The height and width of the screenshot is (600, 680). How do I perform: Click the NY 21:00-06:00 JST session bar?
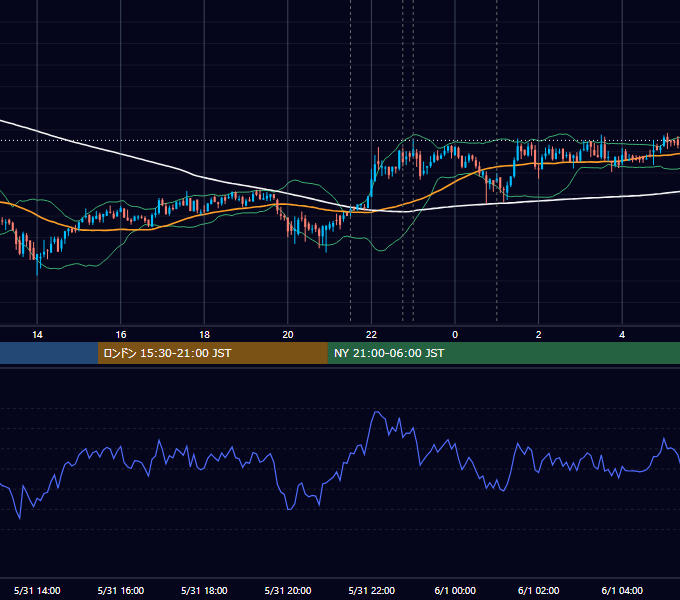pyautogui.click(x=503, y=353)
